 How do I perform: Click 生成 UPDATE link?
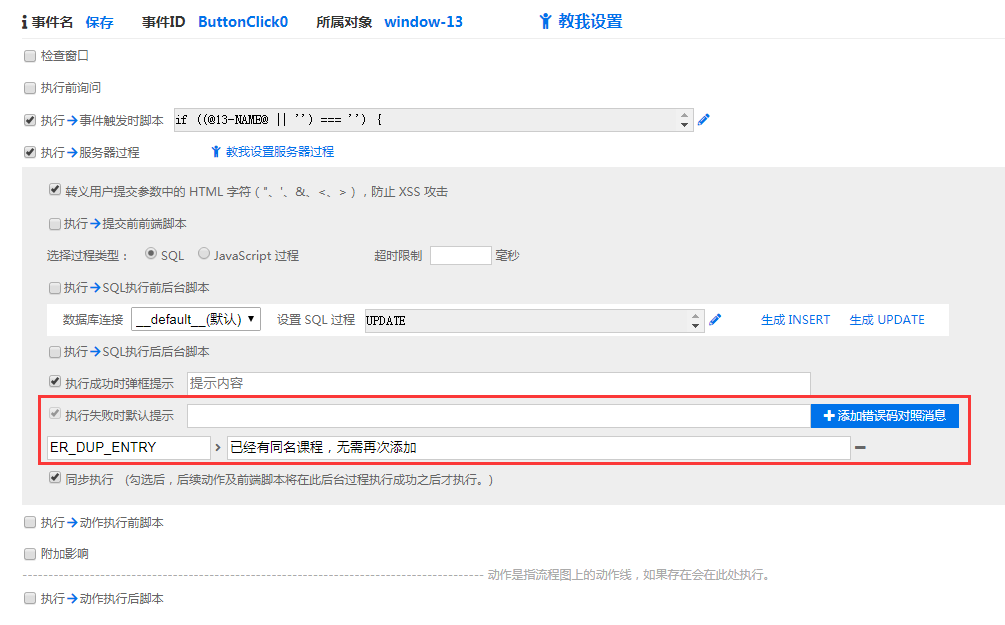tap(886, 320)
